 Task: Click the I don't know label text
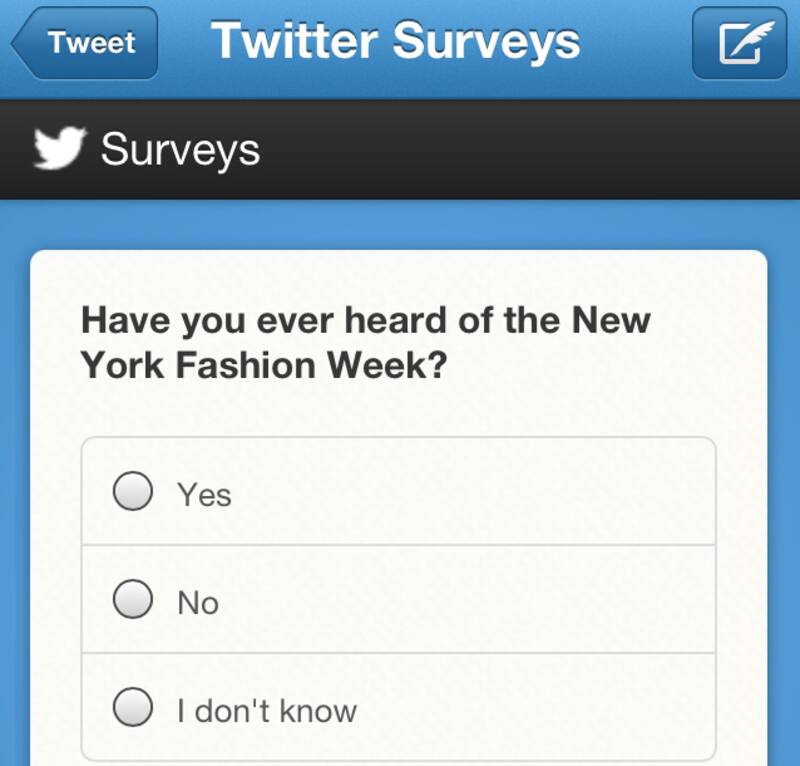coord(267,710)
